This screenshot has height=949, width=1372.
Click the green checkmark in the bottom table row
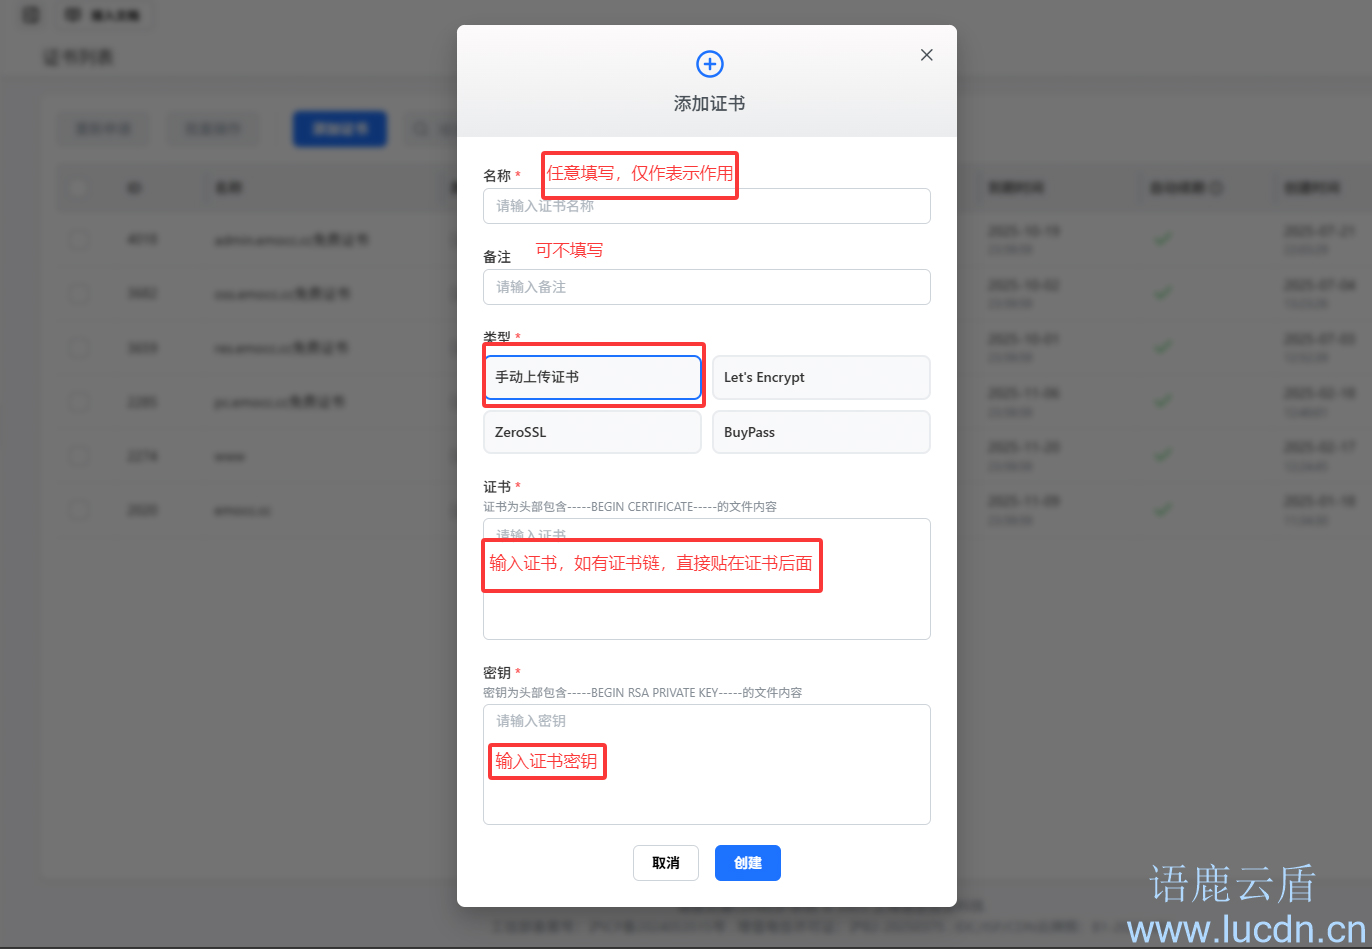pyautogui.click(x=1162, y=510)
